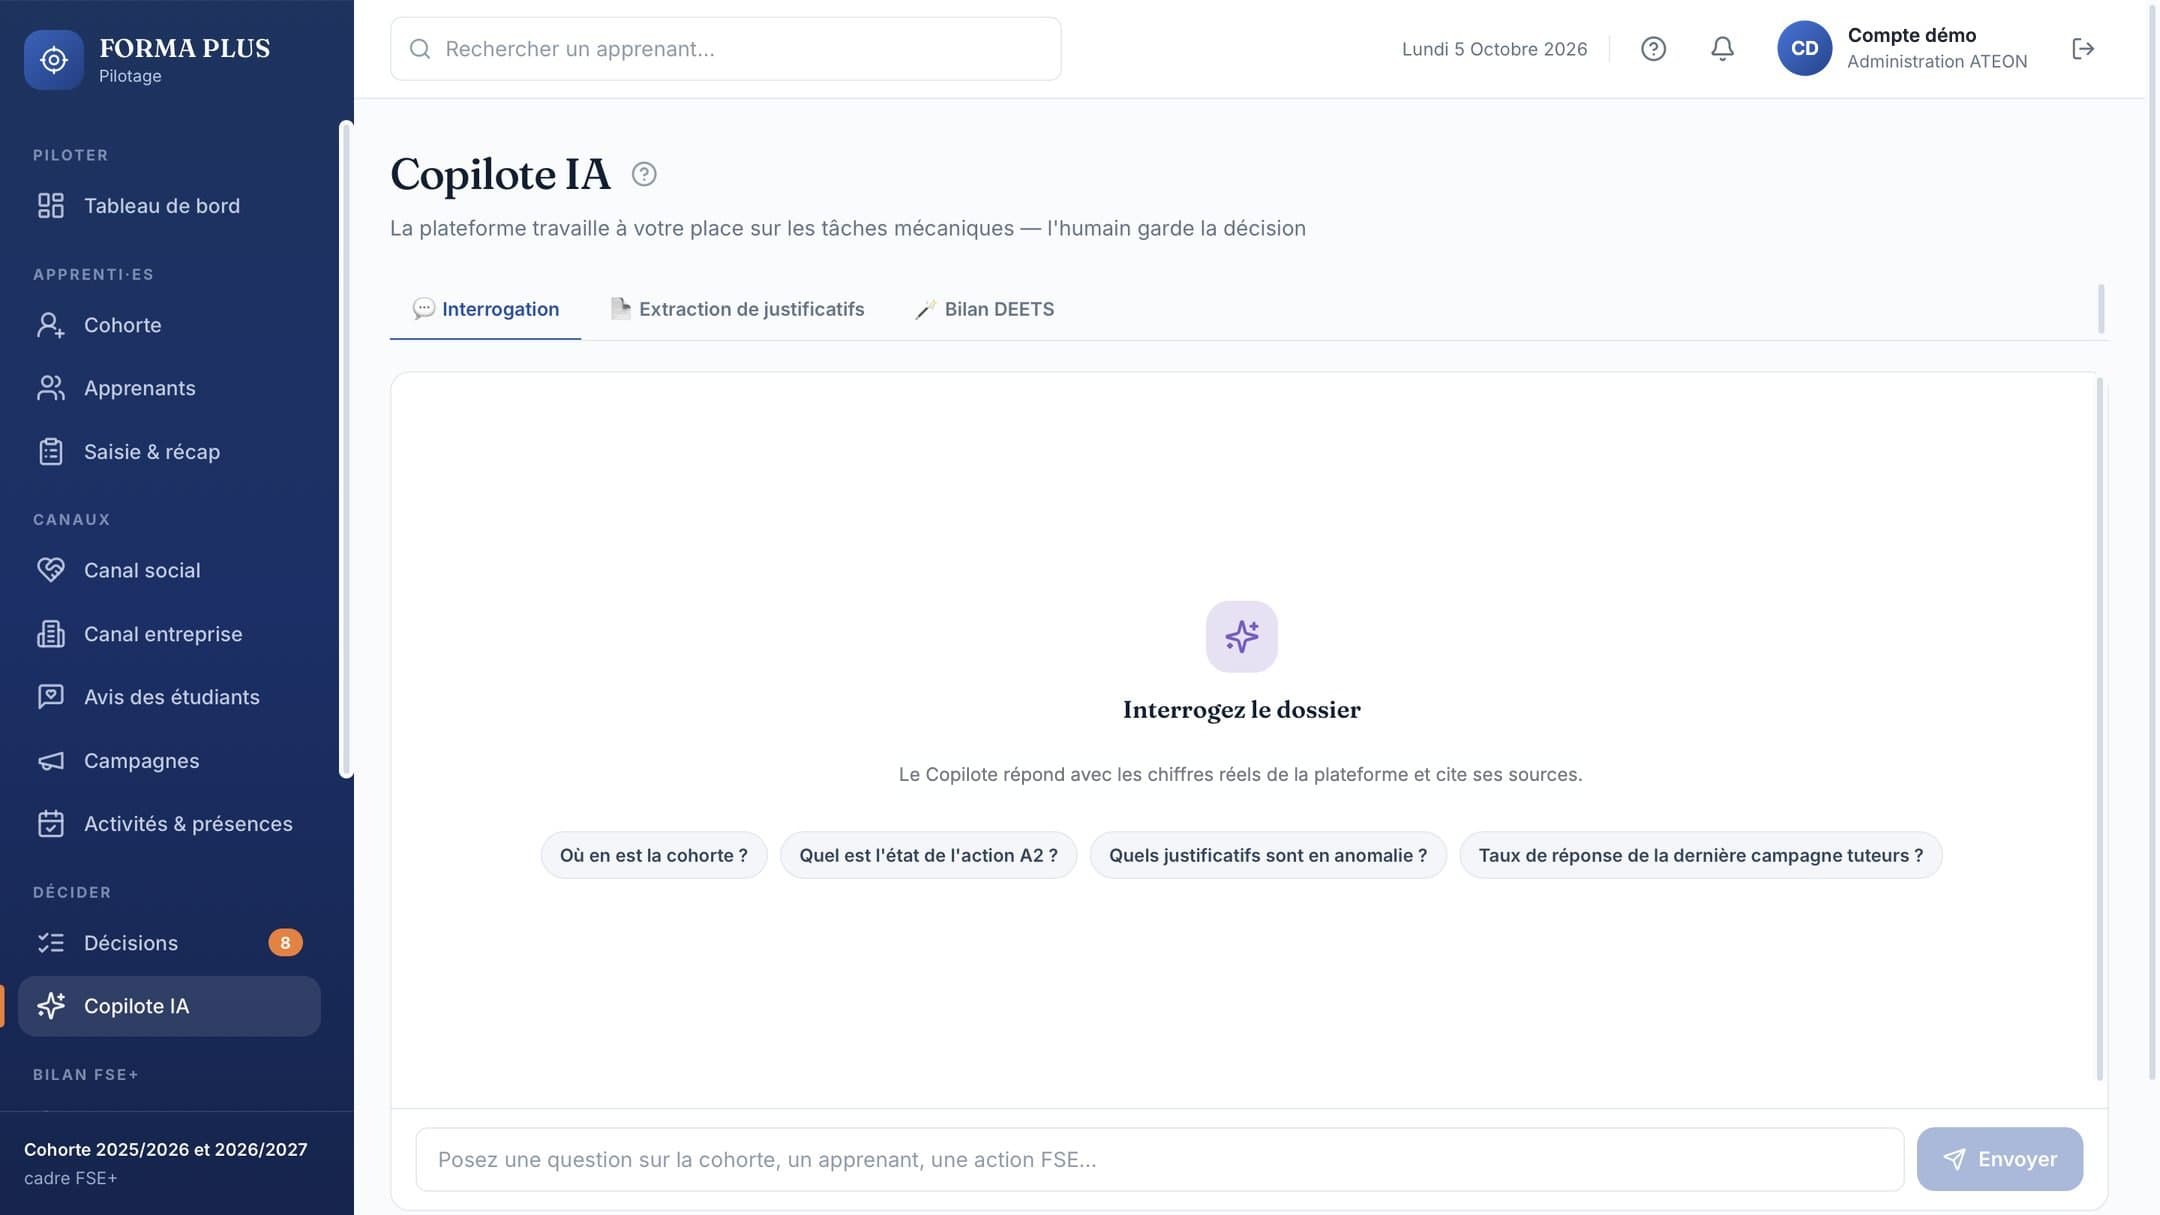Choose 'Quels justificatifs sont en anomalie ?'
Image resolution: width=2160 pixels, height=1215 pixels.
point(1268,856)
